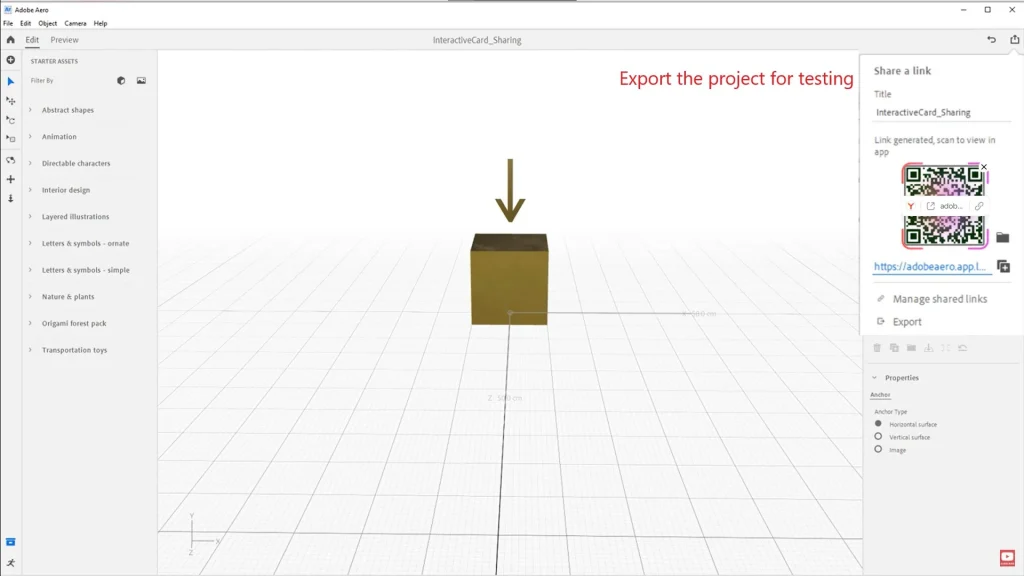Expand the Directable characters category
Viewport: 1024px width, 576px height.
(x=30, y=163)
